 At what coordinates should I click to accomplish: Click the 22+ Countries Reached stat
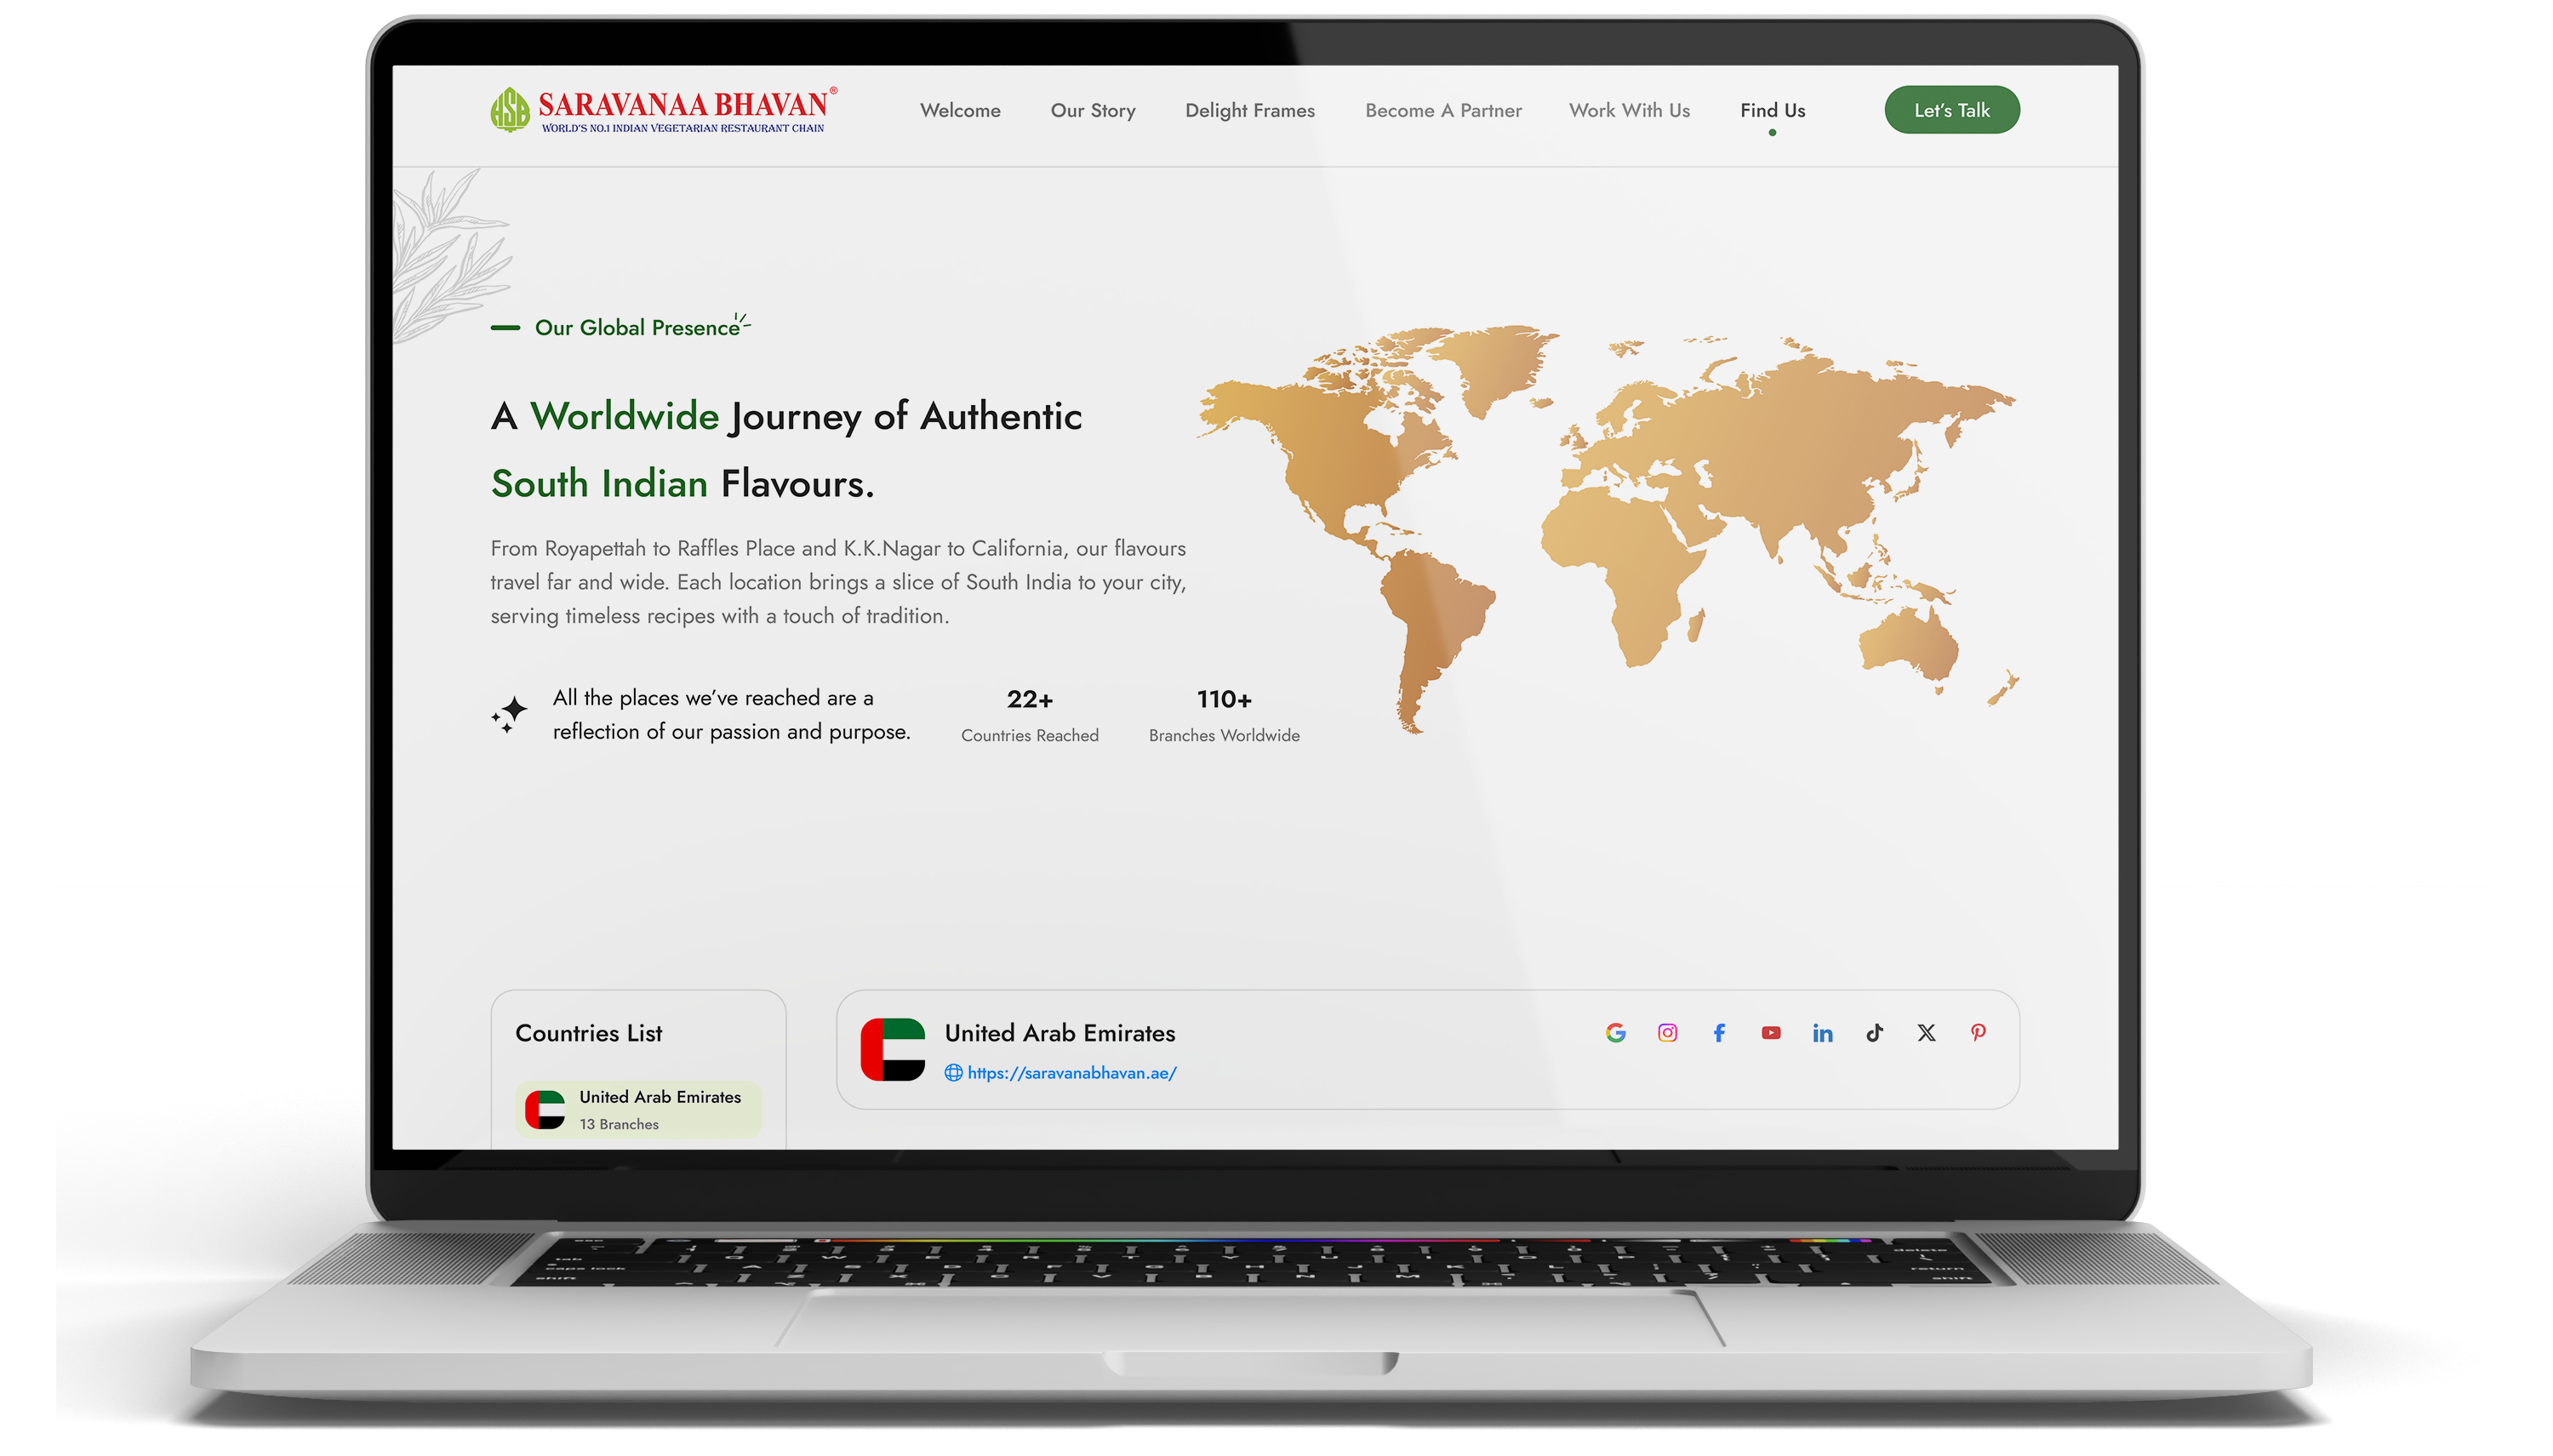click(1029, 715)
